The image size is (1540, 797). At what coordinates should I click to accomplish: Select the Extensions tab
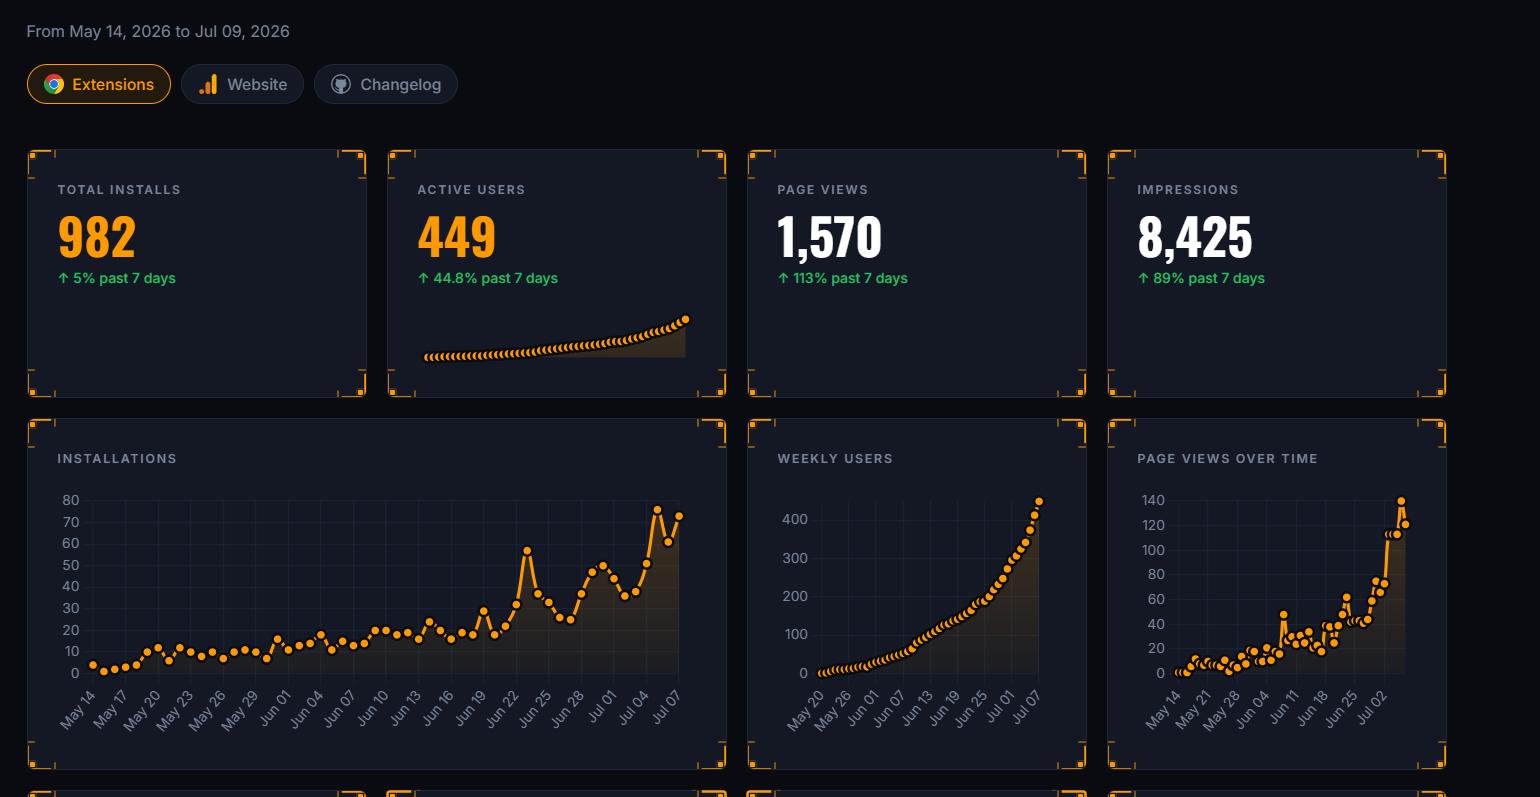[99, 84]
